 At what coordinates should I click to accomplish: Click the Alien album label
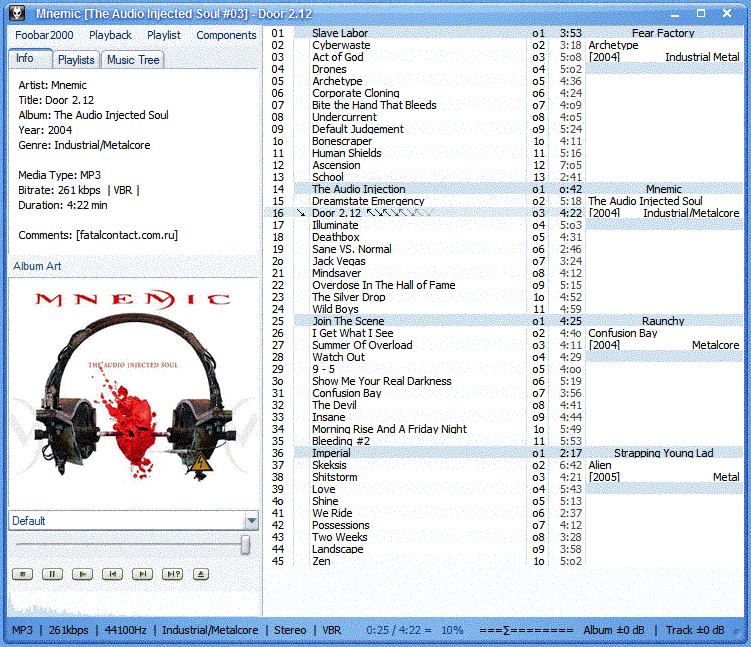[x=600, y=465]
